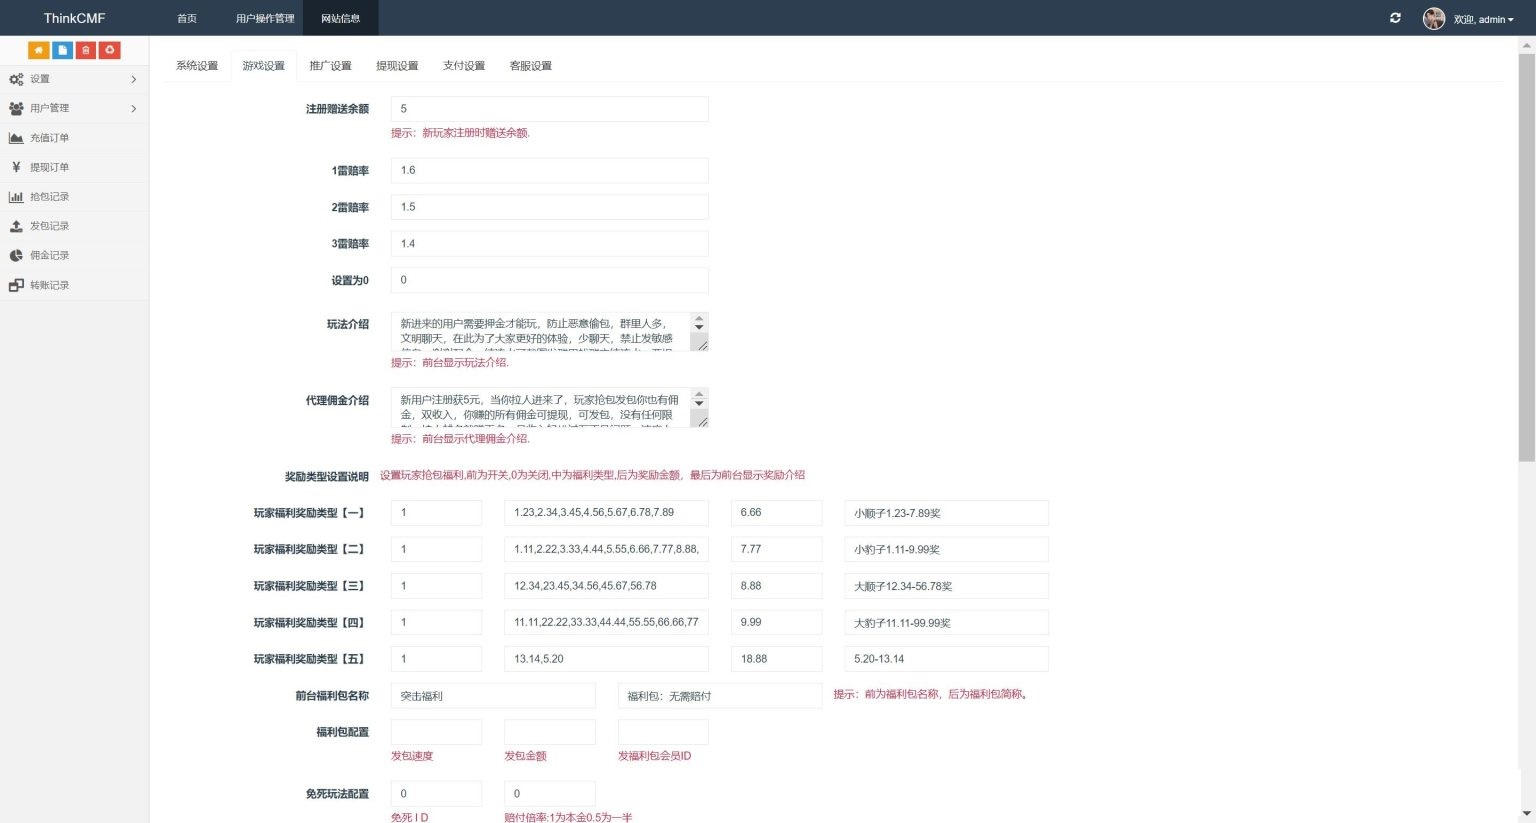
Task: Open the 推广设置 tab
Action: point(331,66)
